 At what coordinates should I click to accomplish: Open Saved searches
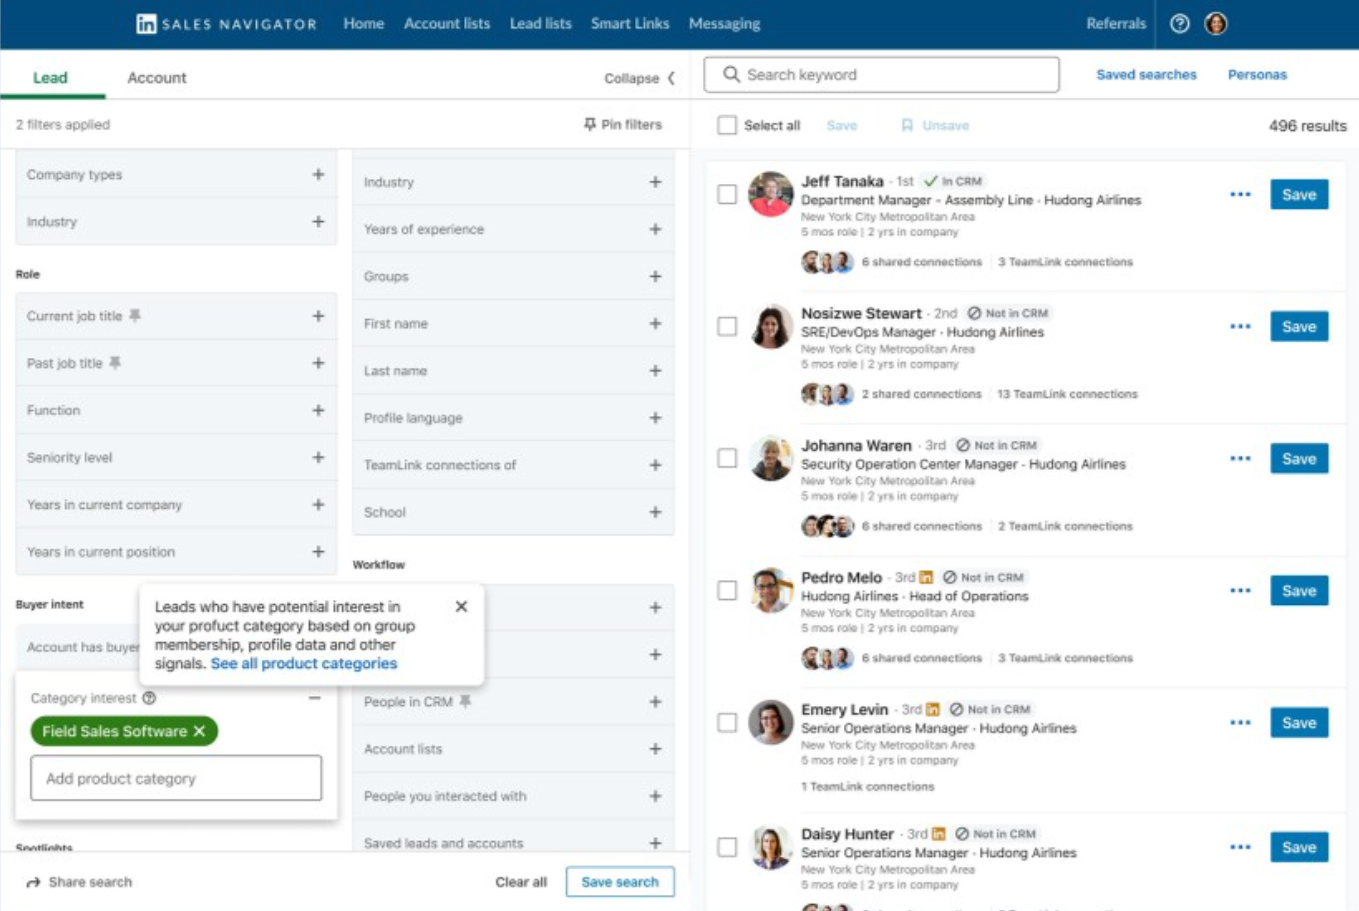[1146, 74]
